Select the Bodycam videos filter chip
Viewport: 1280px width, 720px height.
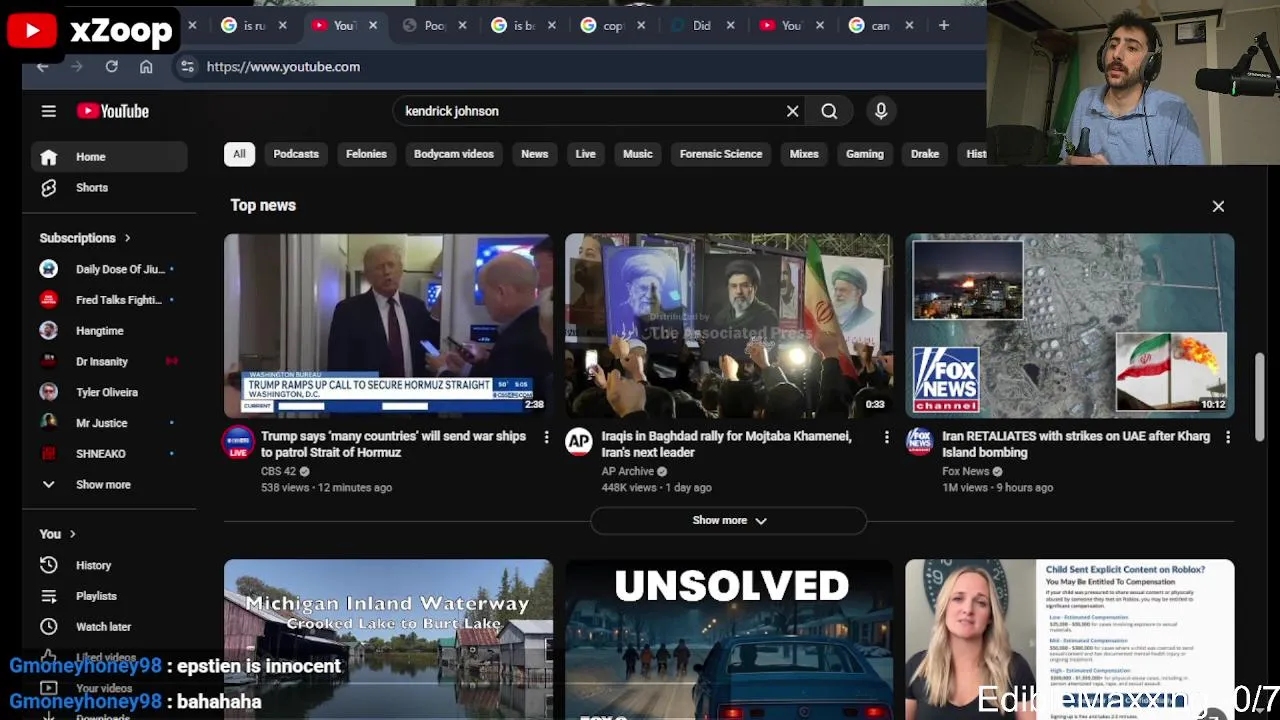(454, 154)
